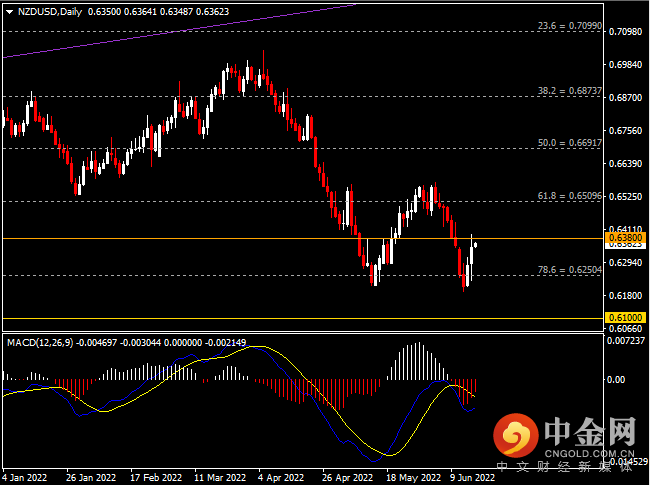Click the '9 Jun 2022' date label
650x485 pixels.
[x=472, y=478]
